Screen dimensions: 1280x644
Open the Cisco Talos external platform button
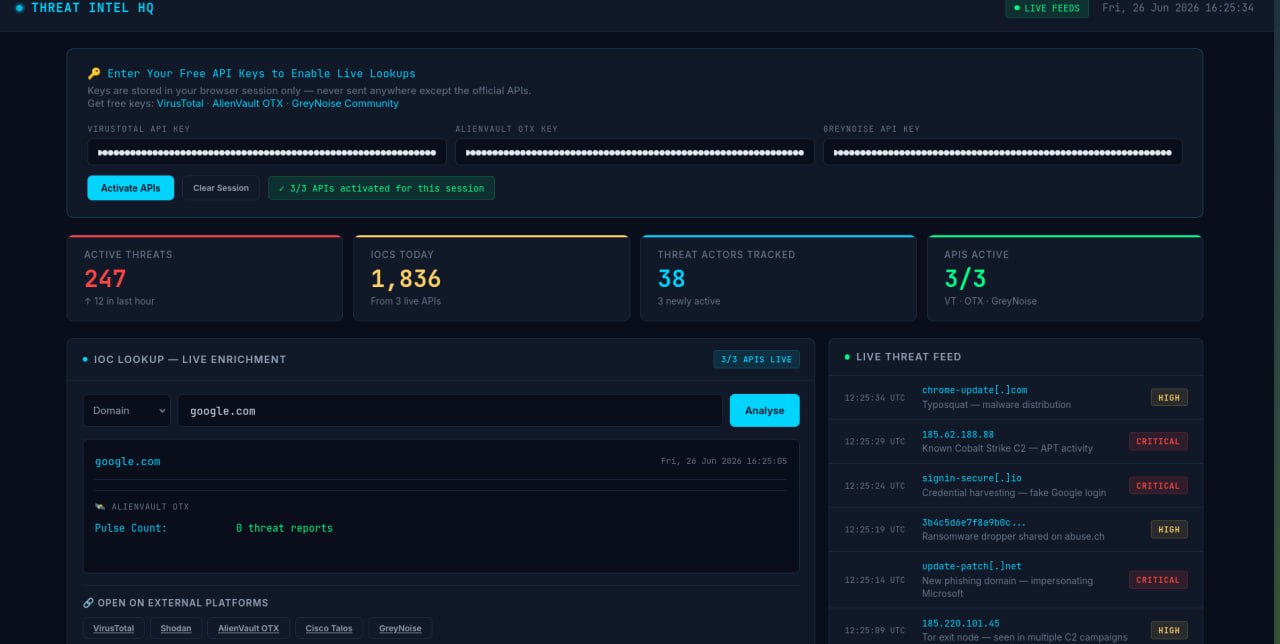pos(329,628)
